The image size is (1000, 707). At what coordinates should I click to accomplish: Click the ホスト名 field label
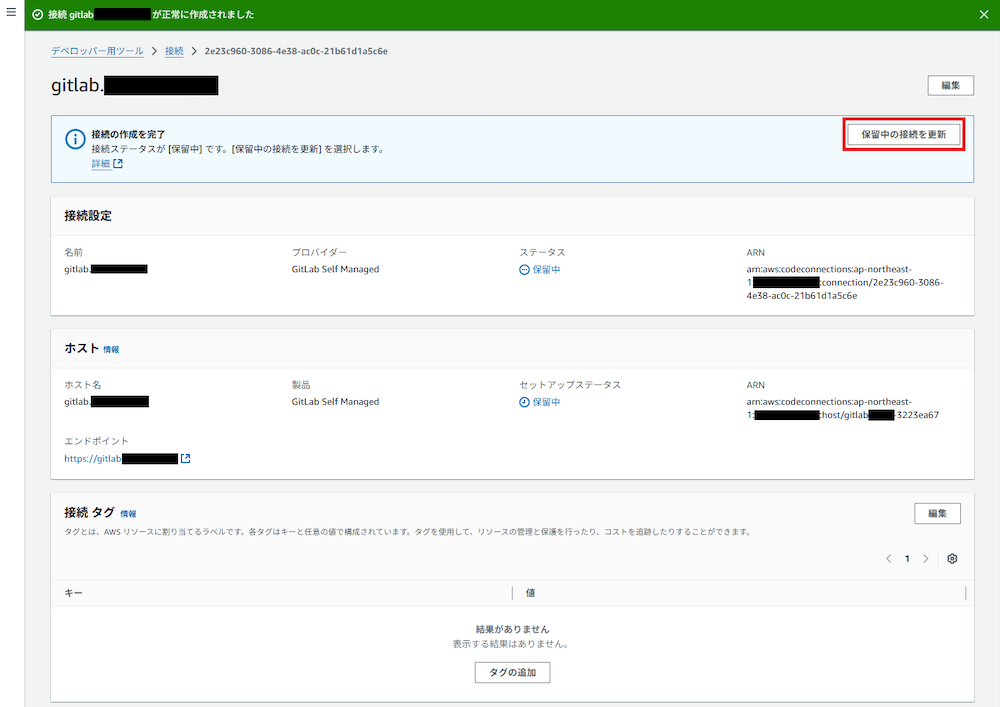83,385
